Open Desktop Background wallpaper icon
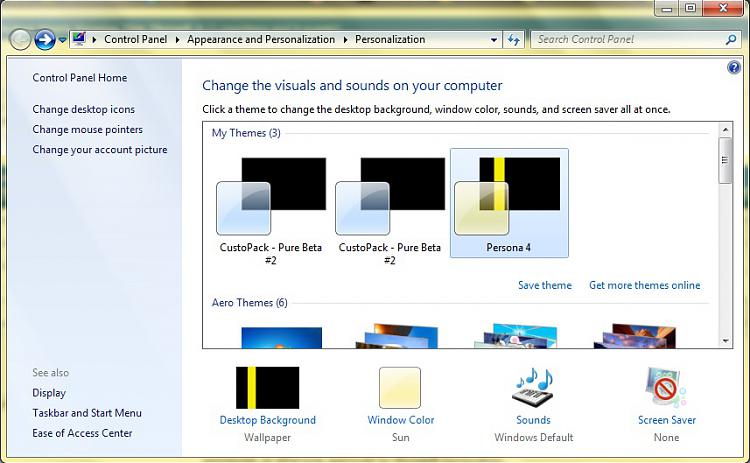The width and height of the screenshot is (750, 463). click(x=267, y=387)
